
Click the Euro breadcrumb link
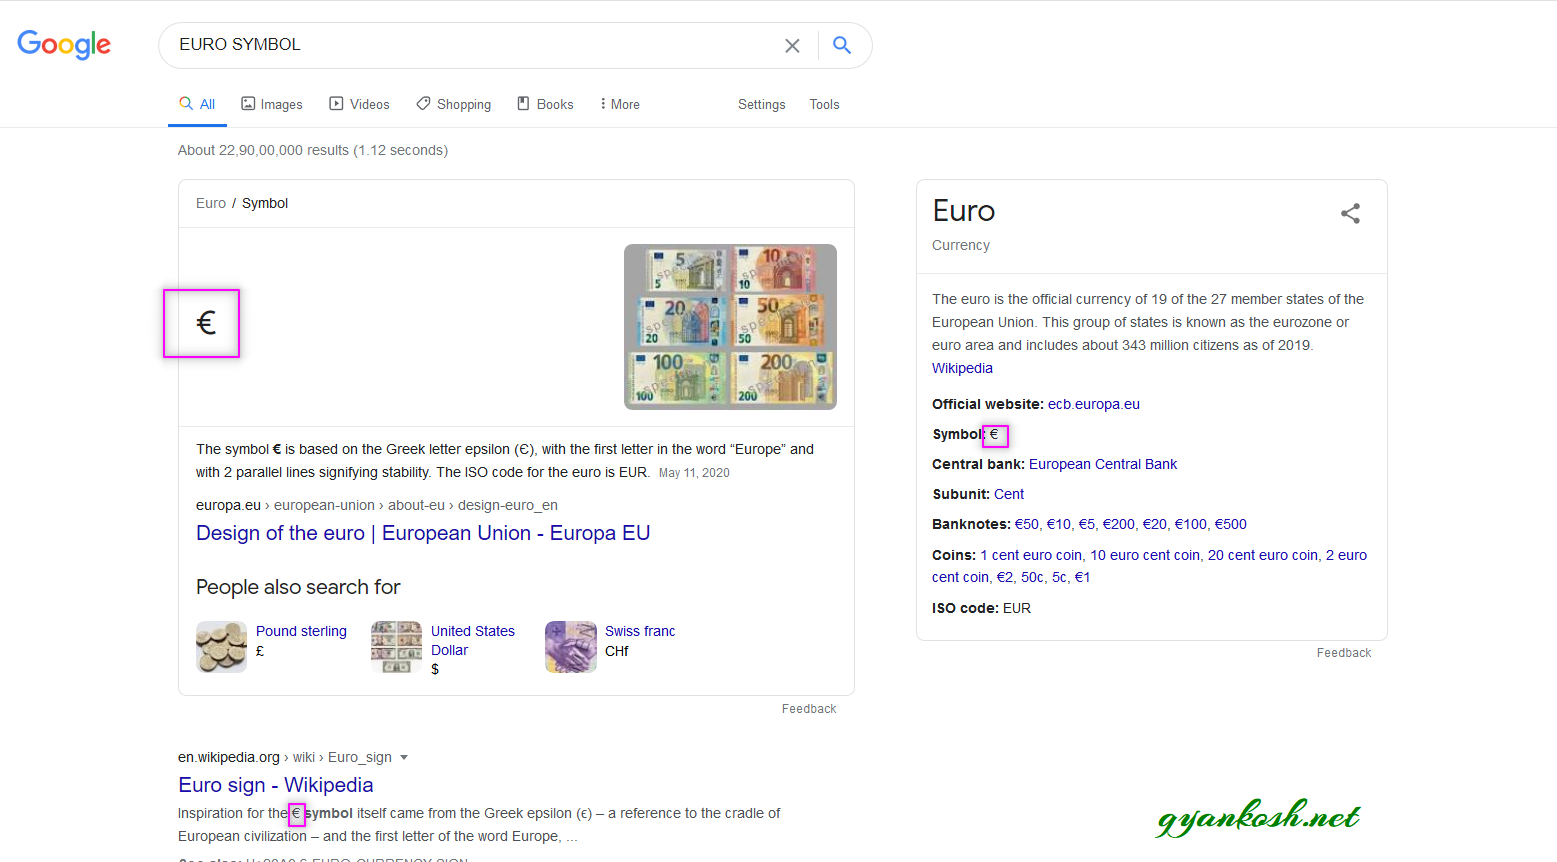tap(211, 203)
